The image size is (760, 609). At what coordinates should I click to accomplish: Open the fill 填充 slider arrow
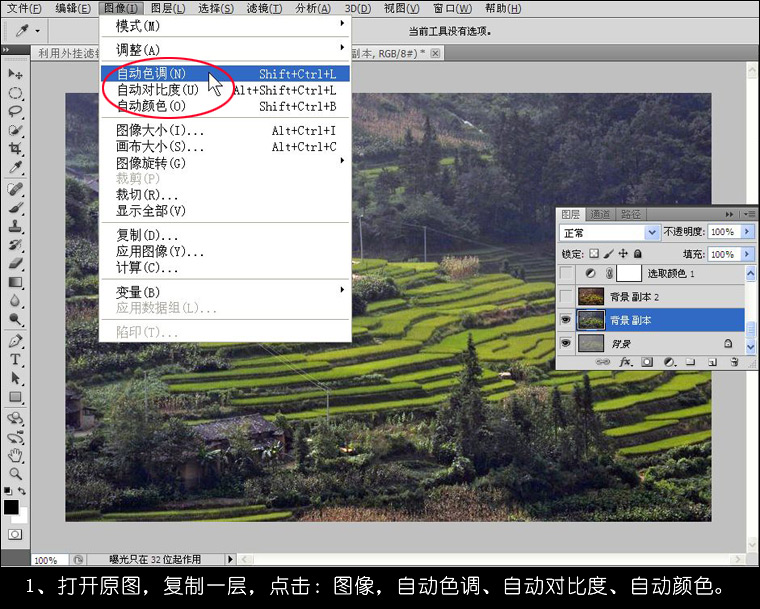(747, 254)
